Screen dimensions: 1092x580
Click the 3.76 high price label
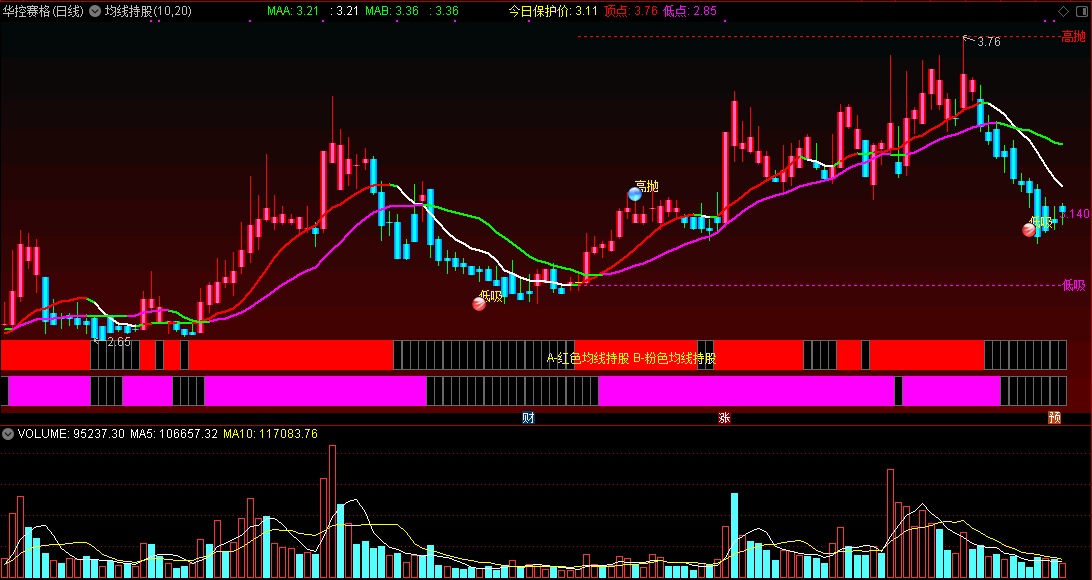pyautogui.click(x=989, y=42)
